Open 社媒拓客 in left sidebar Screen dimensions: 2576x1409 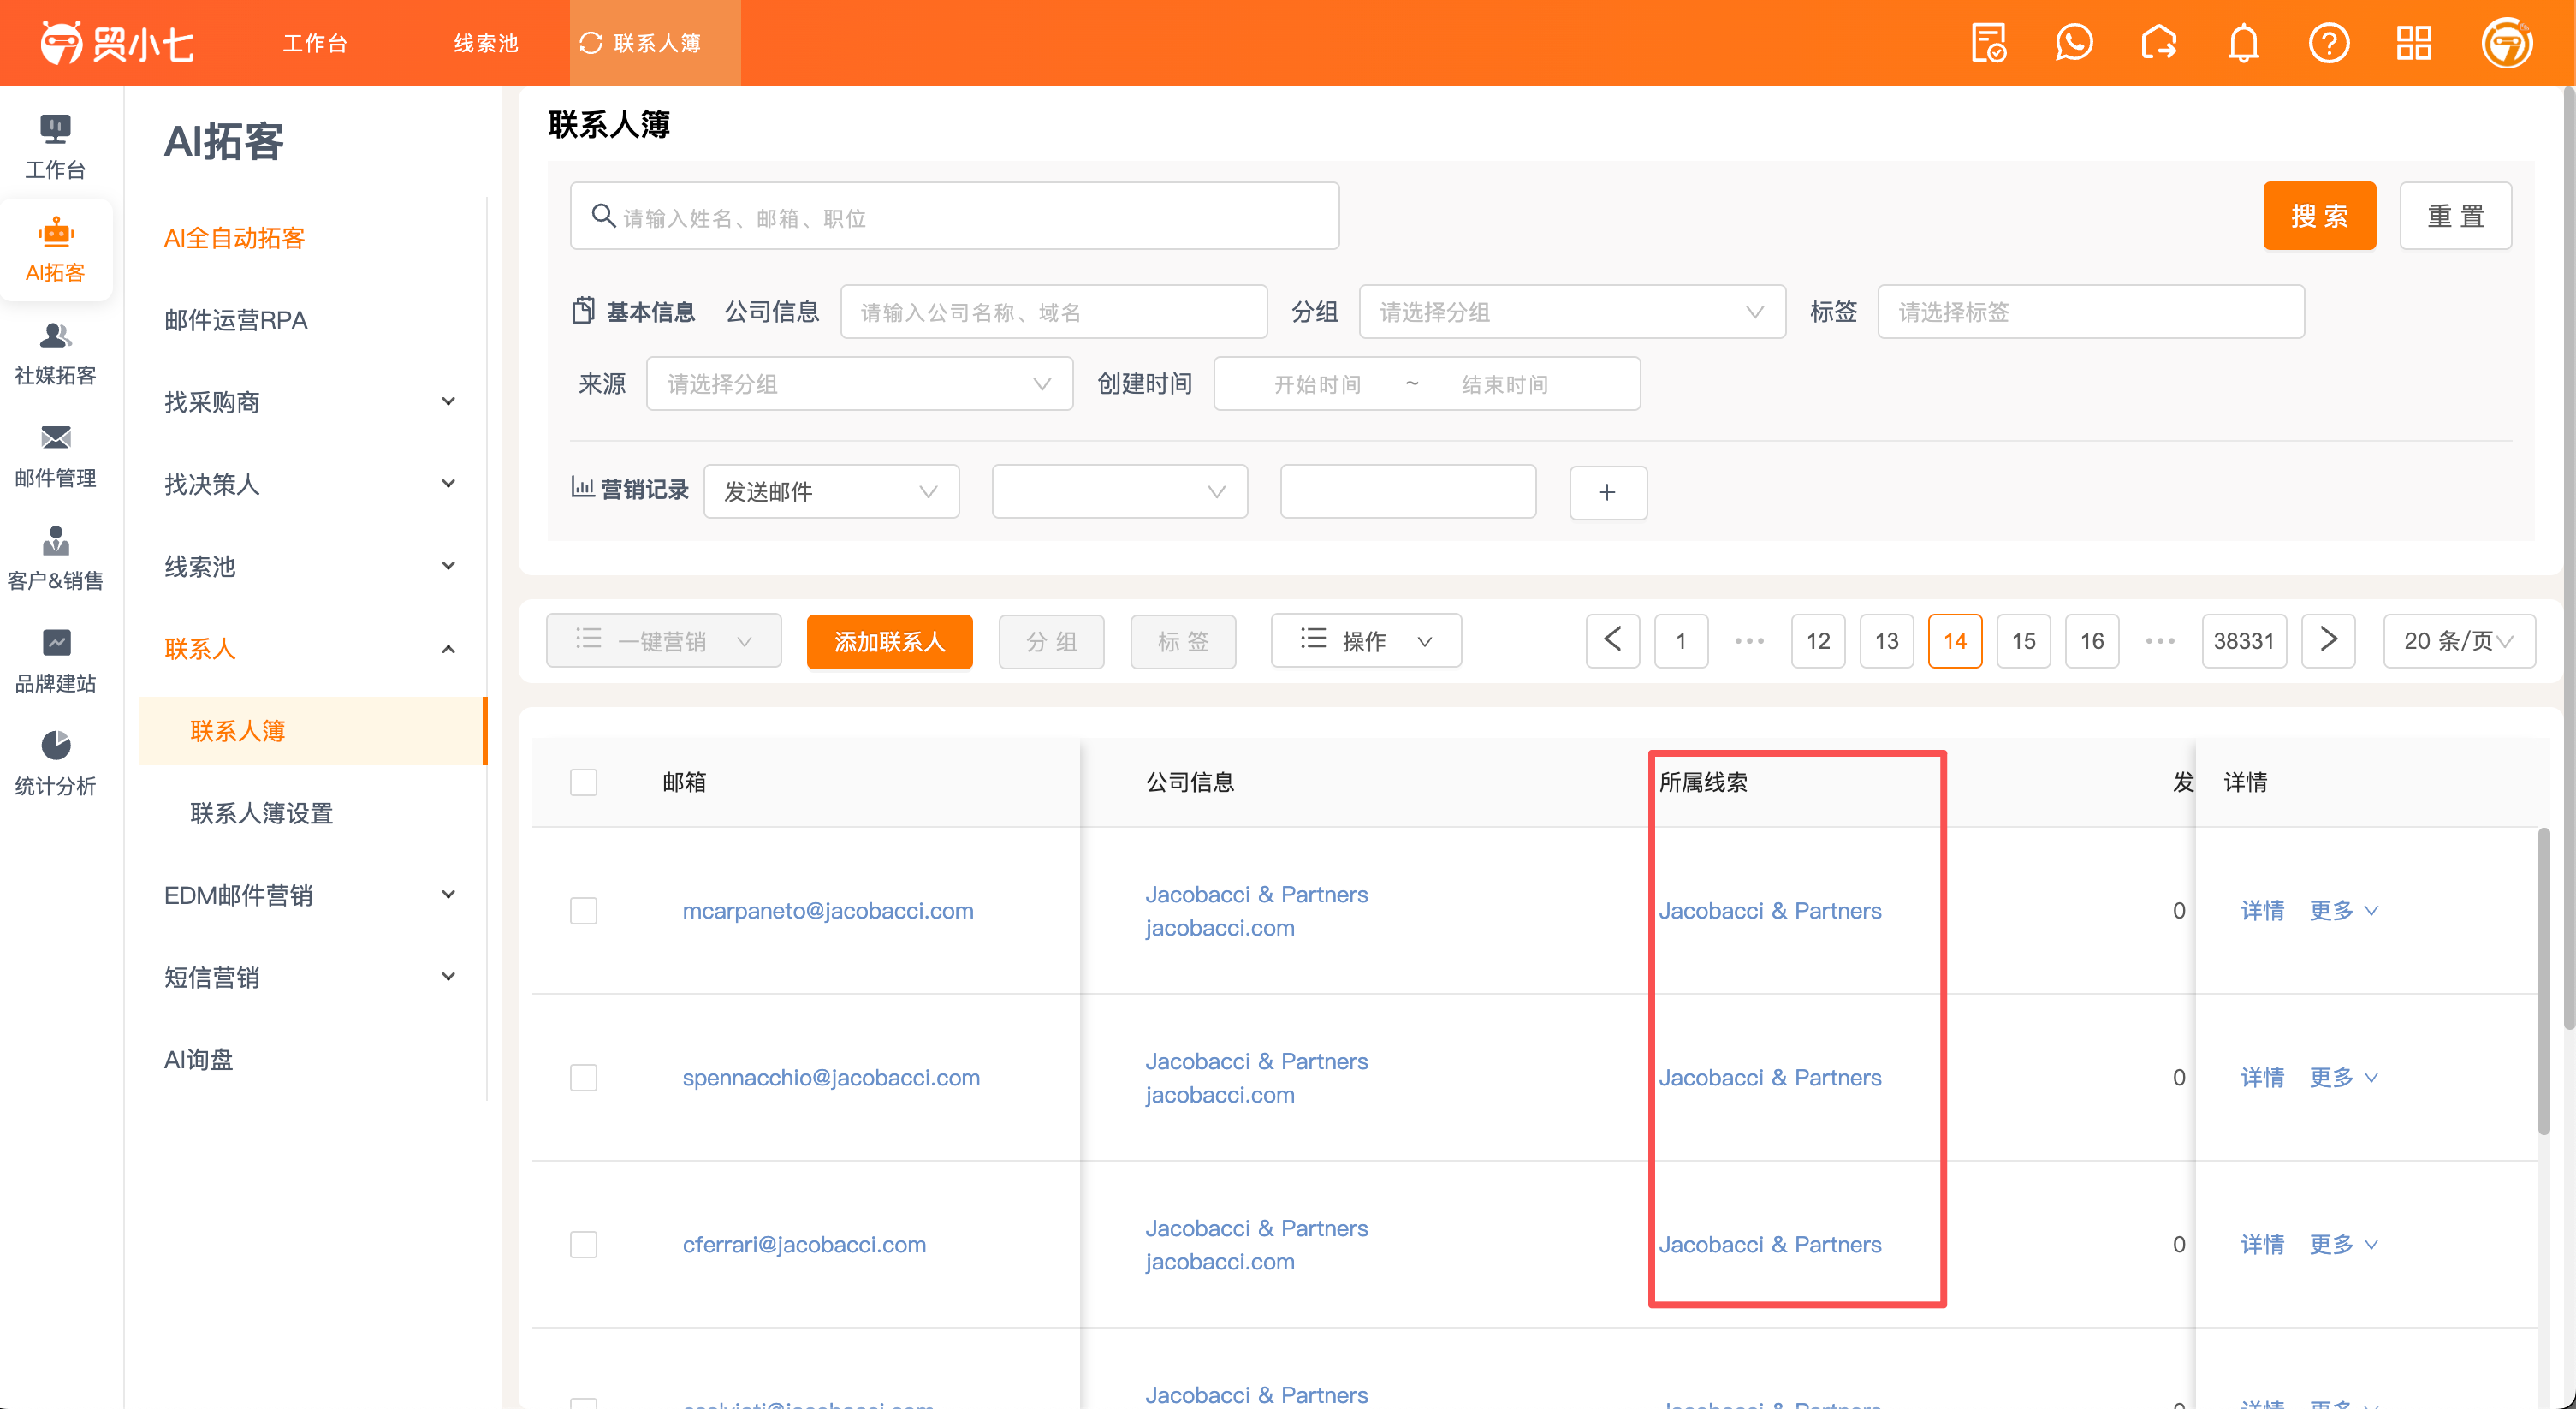(x=56, y=353)
